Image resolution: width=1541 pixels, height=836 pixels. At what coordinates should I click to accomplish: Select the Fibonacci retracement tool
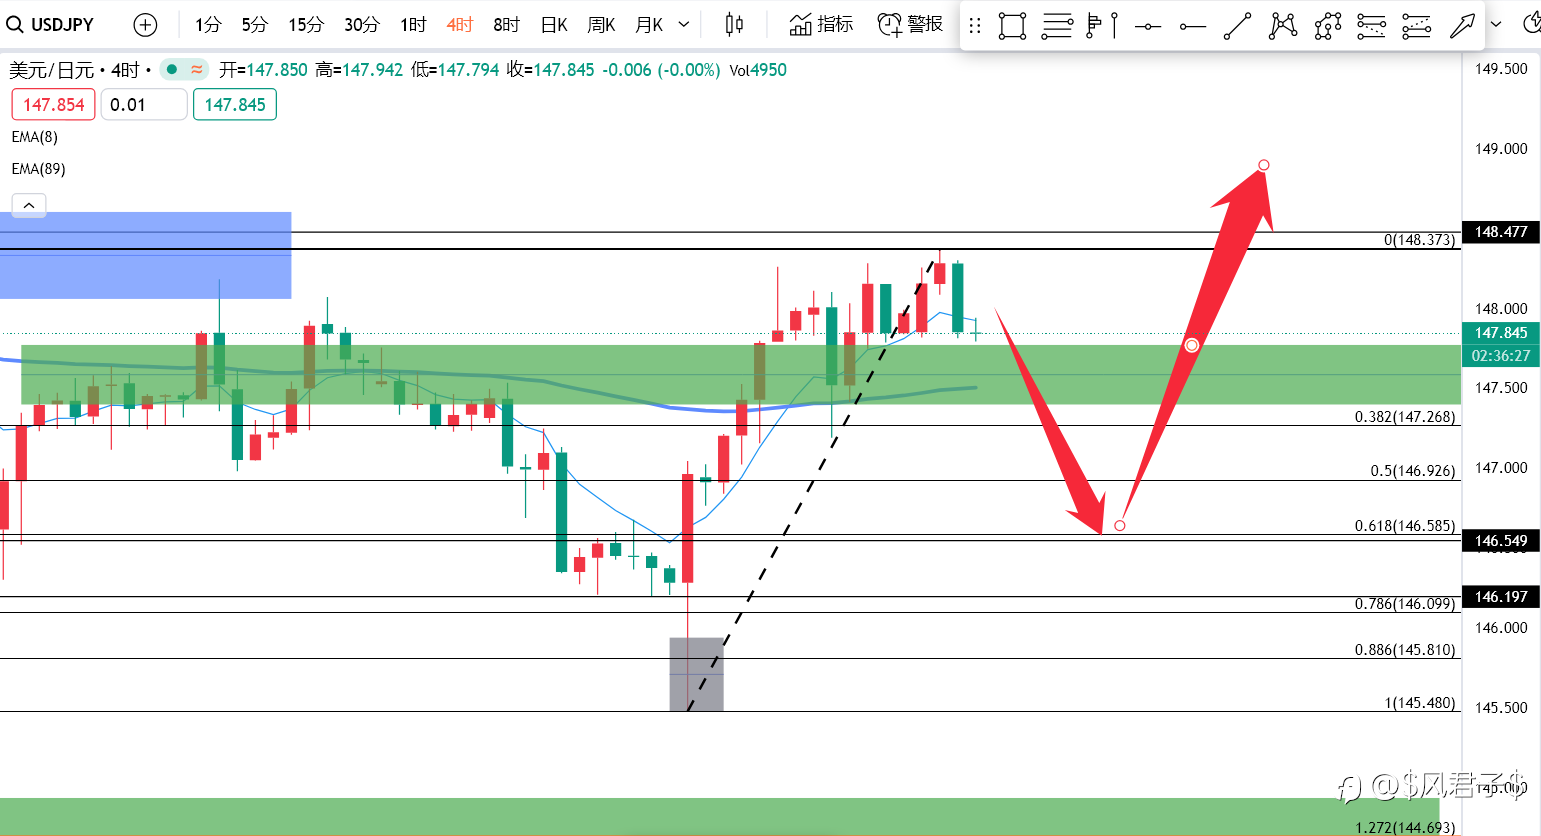tap(1057, 26)
